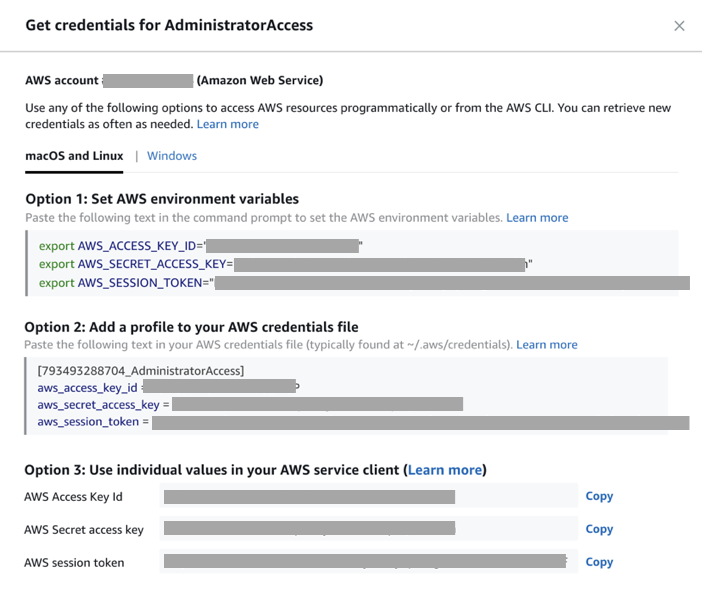Open Learn more link in Option 3 heading
702x594 pixels.
pyautogui.click(x=445, y=470)
